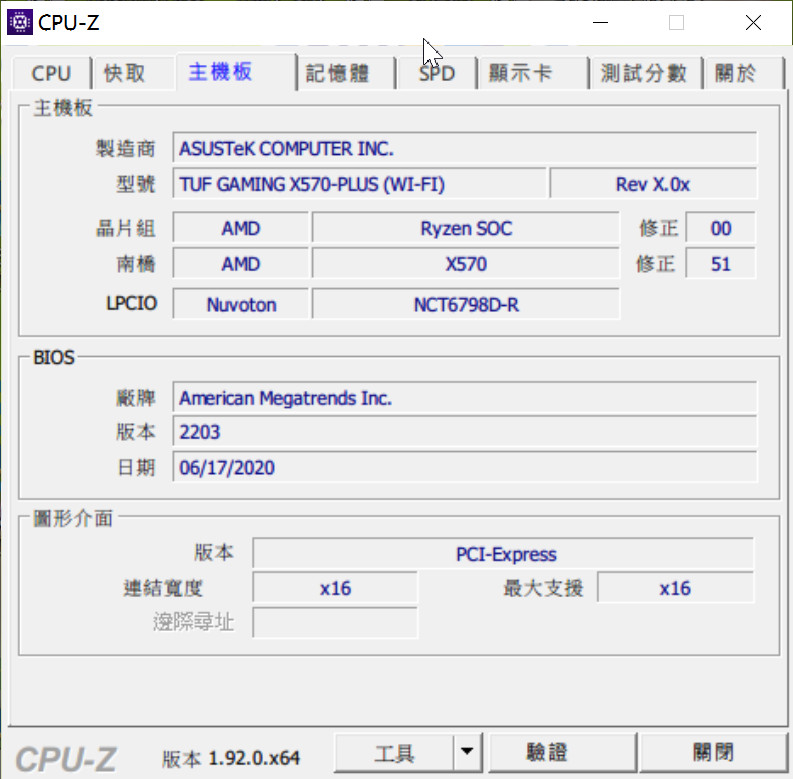Click the 最大支援 label
The width and height of the screenshot is (793, 779).
tap(543, 588)
